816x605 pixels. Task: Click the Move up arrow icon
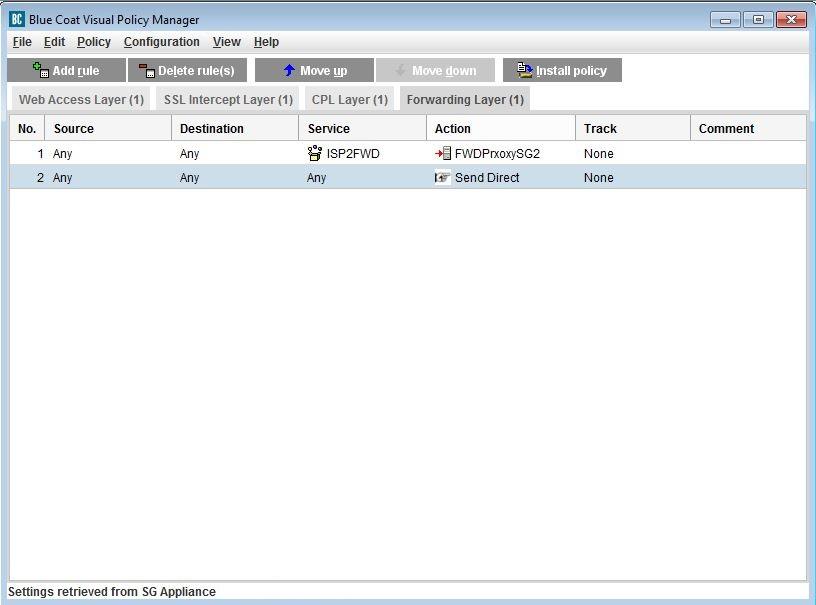(289, 70)
